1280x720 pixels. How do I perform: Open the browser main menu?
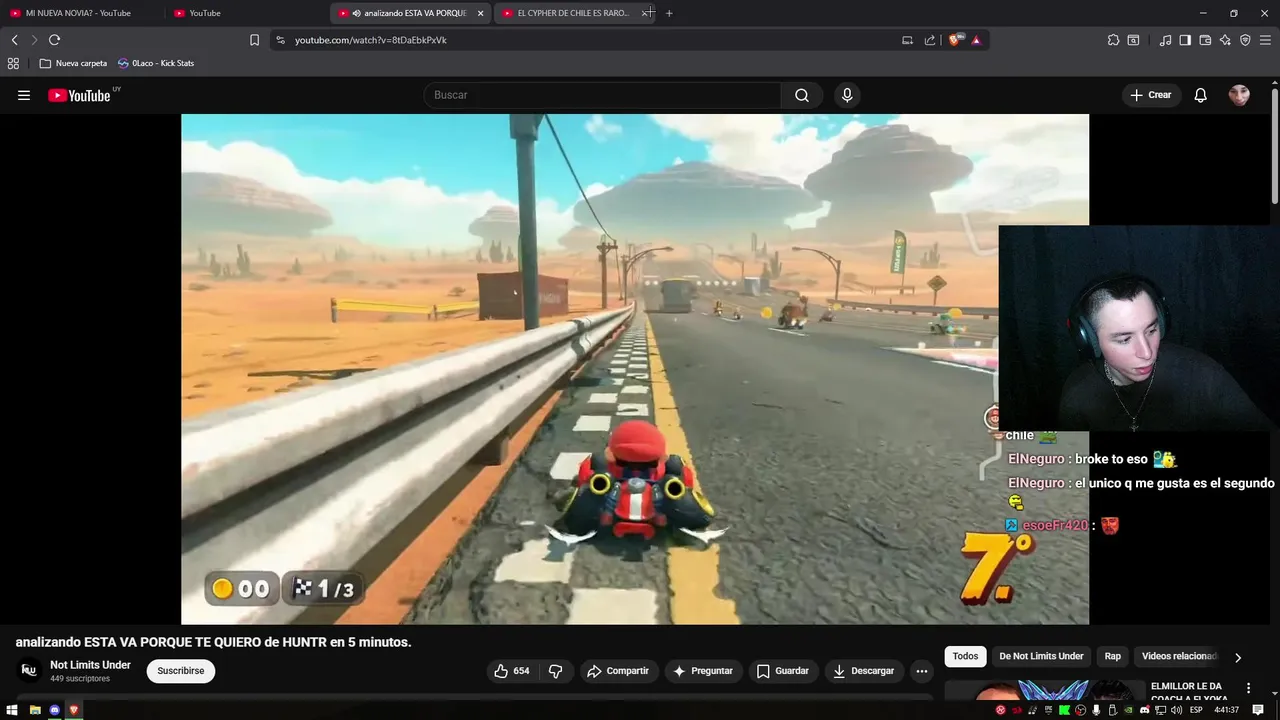pyautogui.click(x=1265, y=40)
